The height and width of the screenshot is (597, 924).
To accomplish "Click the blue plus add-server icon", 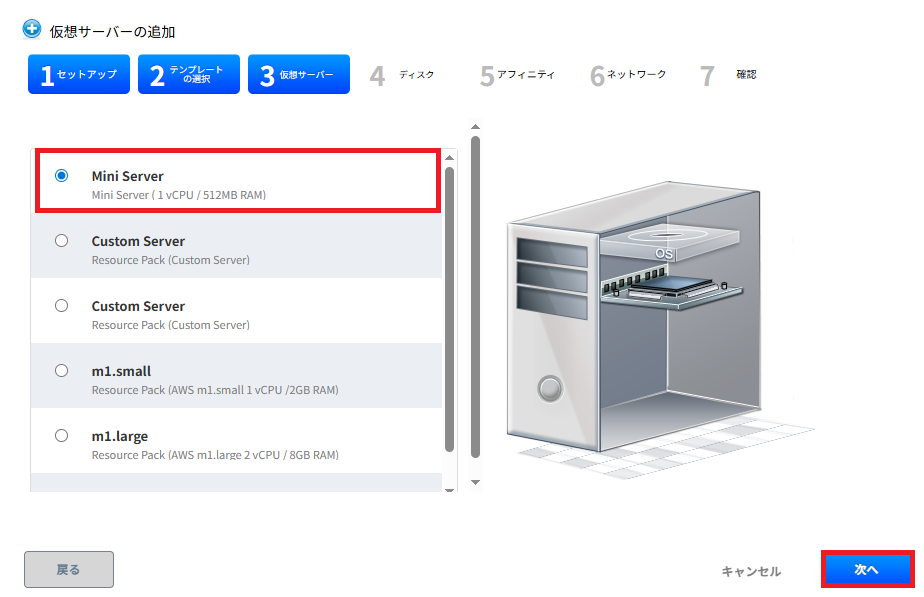I will [x=32, y=29].
